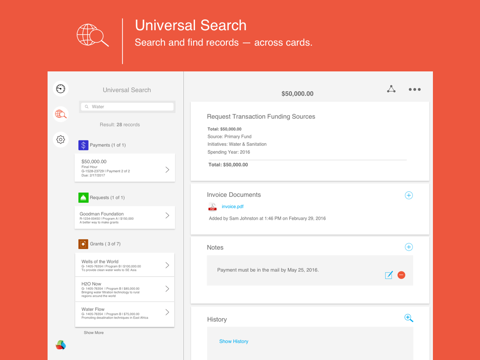Click the Universal Search text field

127,107
